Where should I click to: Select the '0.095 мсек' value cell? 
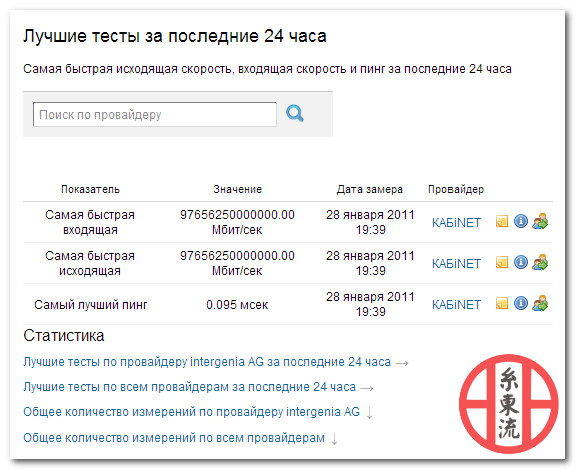point(237,305)
